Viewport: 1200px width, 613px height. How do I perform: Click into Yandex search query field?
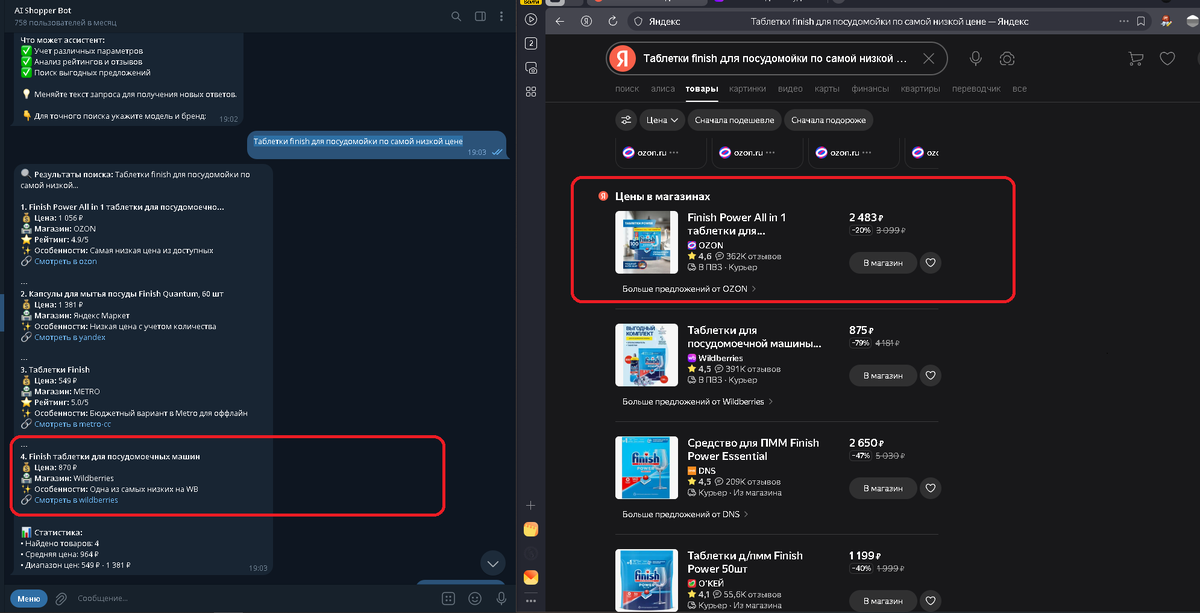point(775,59)
